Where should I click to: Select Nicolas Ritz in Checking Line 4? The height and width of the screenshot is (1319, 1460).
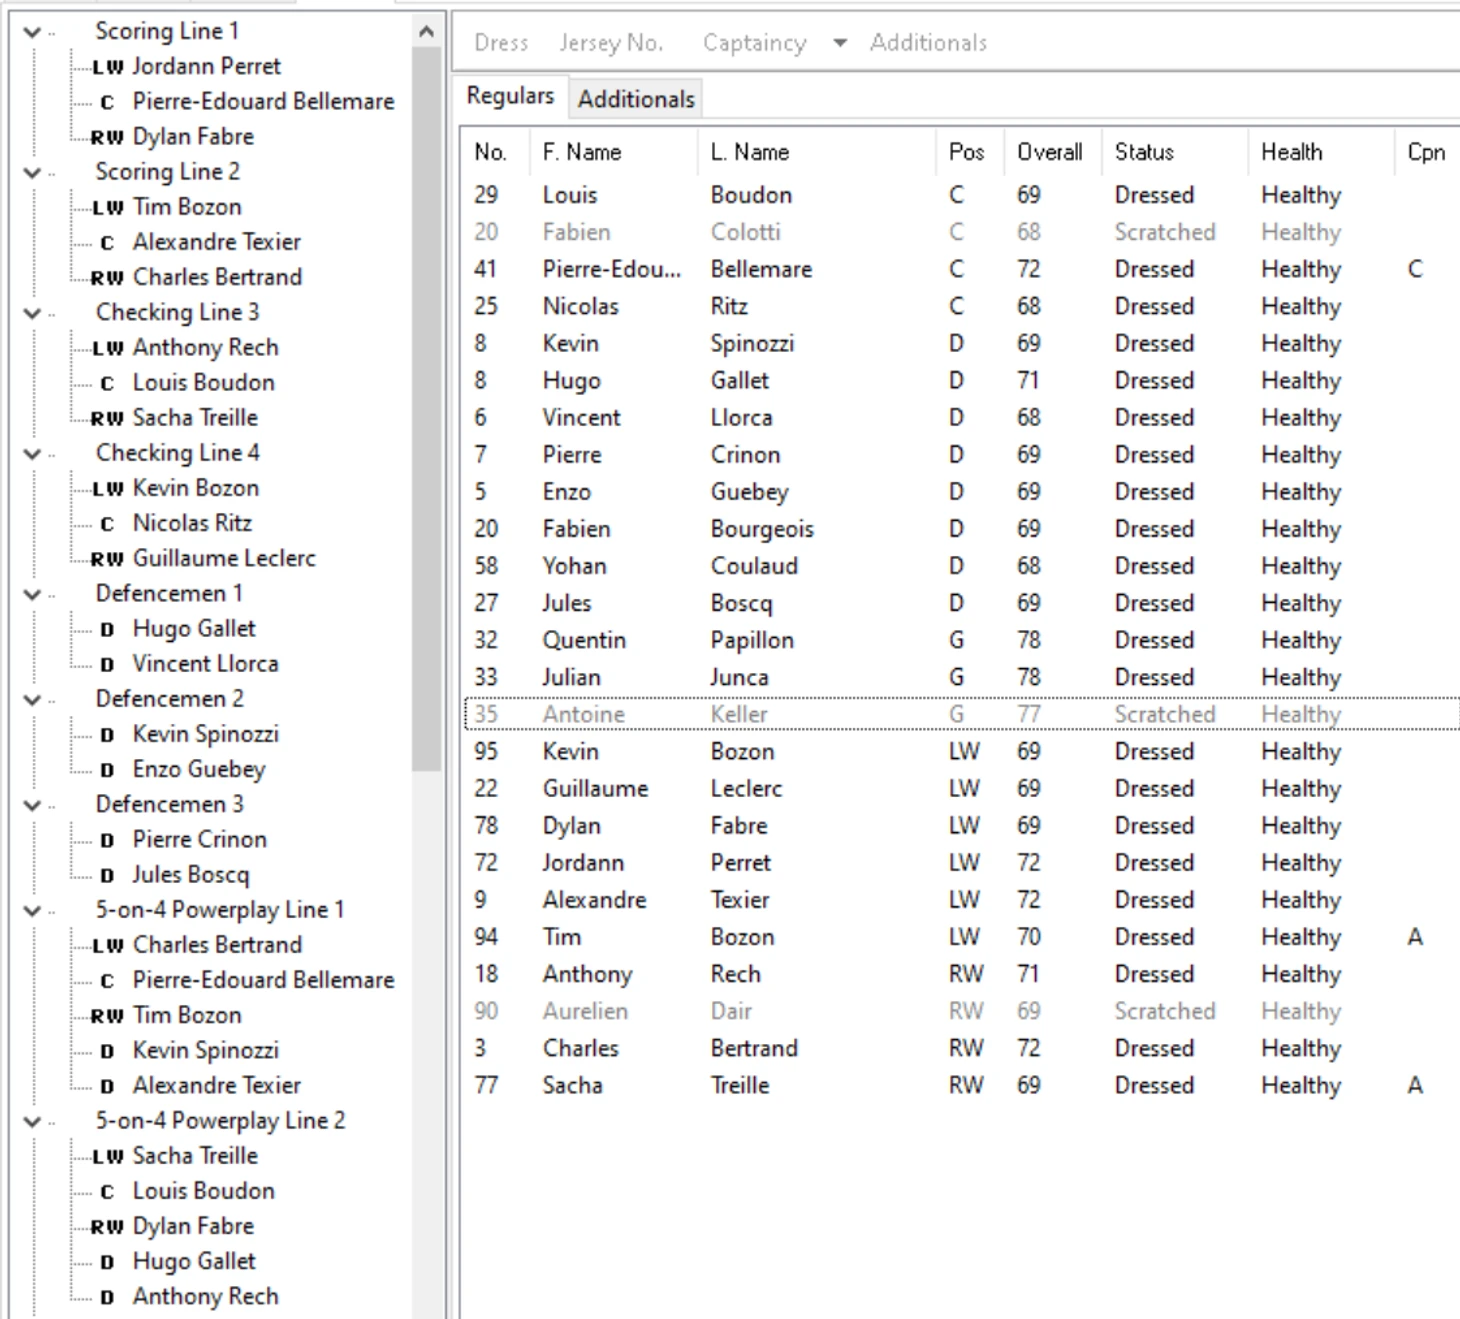tap(192, 523)
